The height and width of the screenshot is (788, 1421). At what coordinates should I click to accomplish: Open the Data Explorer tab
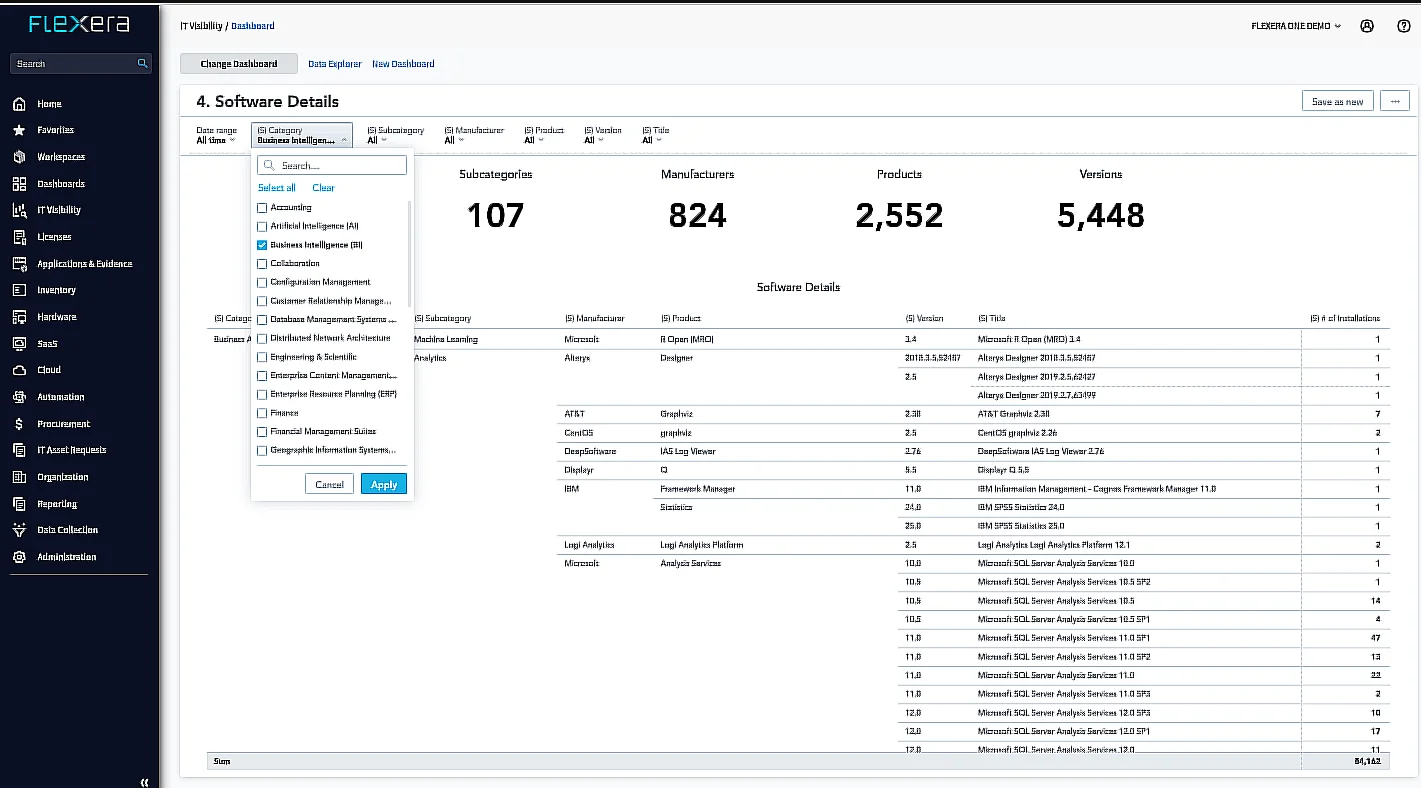(x=335, y=64)
